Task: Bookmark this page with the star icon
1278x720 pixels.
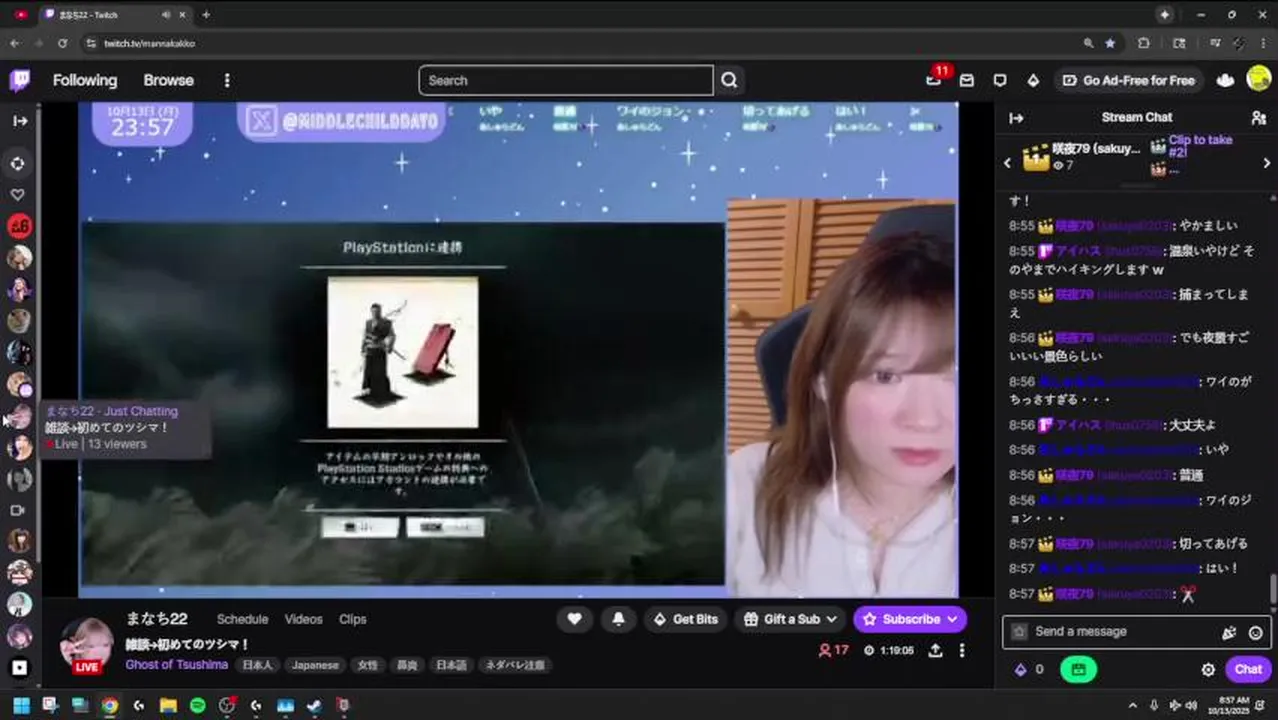Action: (x=1110, y=43)
